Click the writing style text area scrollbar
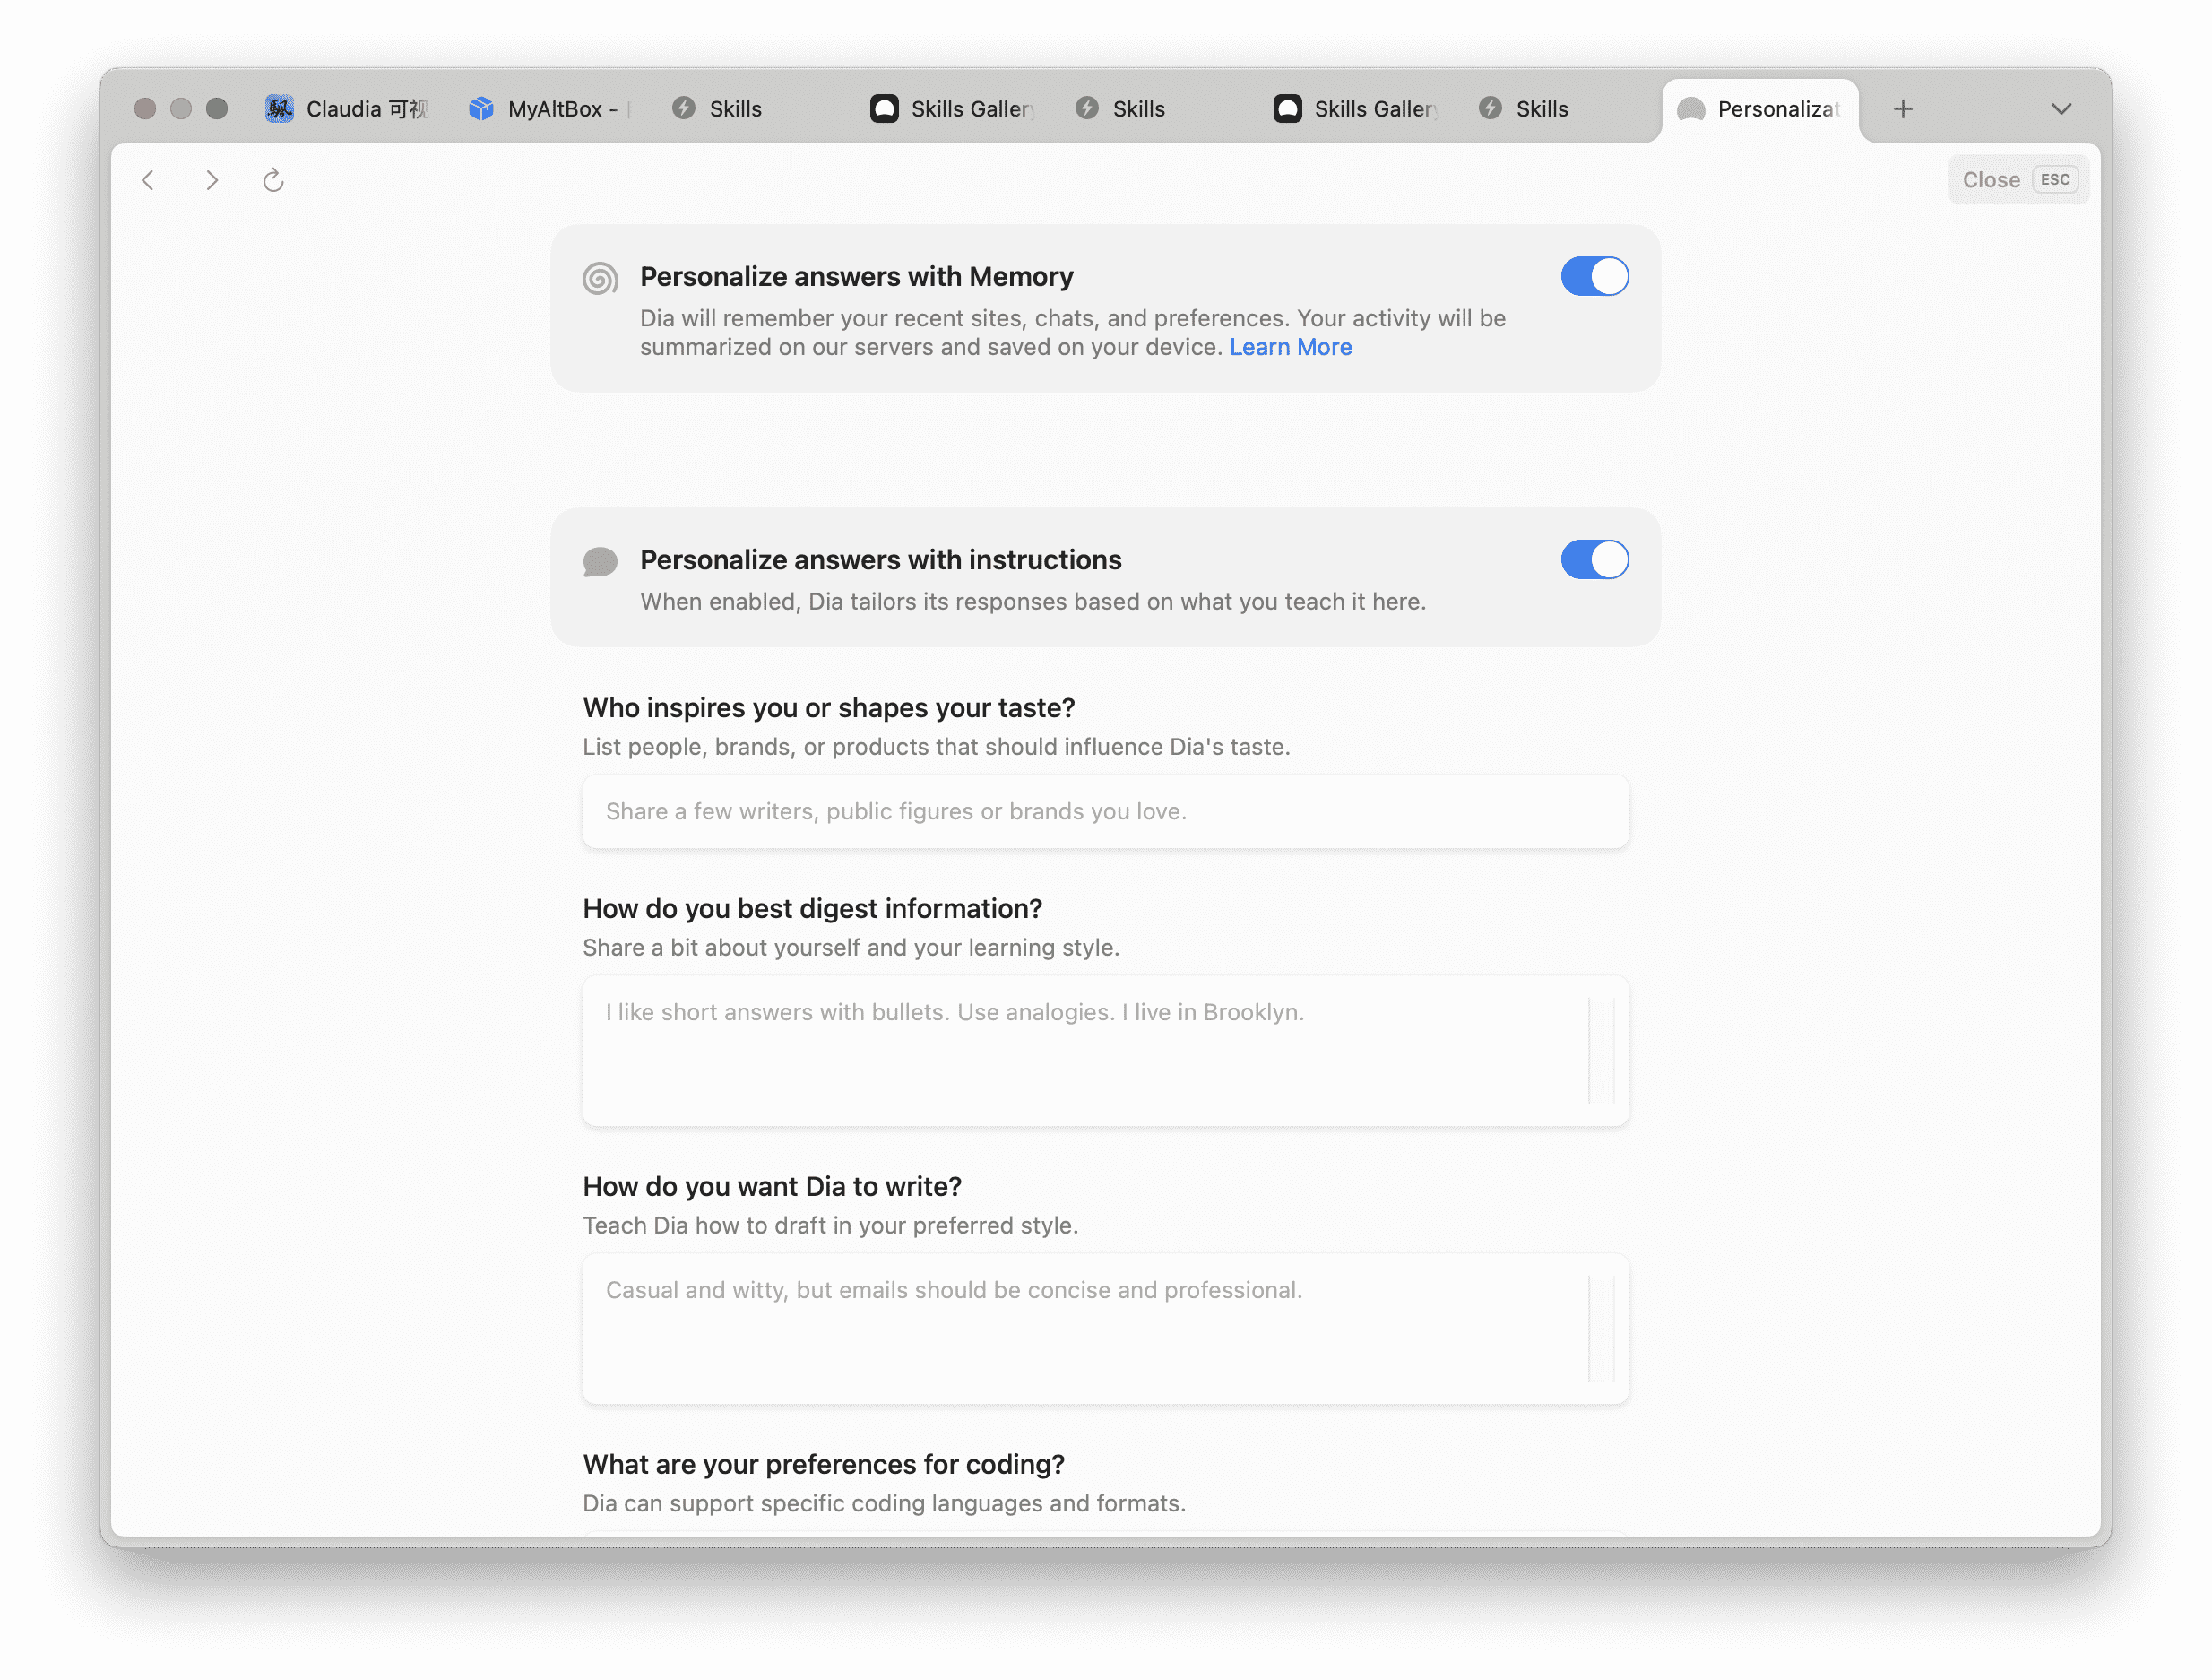Screen dimensions: 2212x1680 [1601, 1329]
